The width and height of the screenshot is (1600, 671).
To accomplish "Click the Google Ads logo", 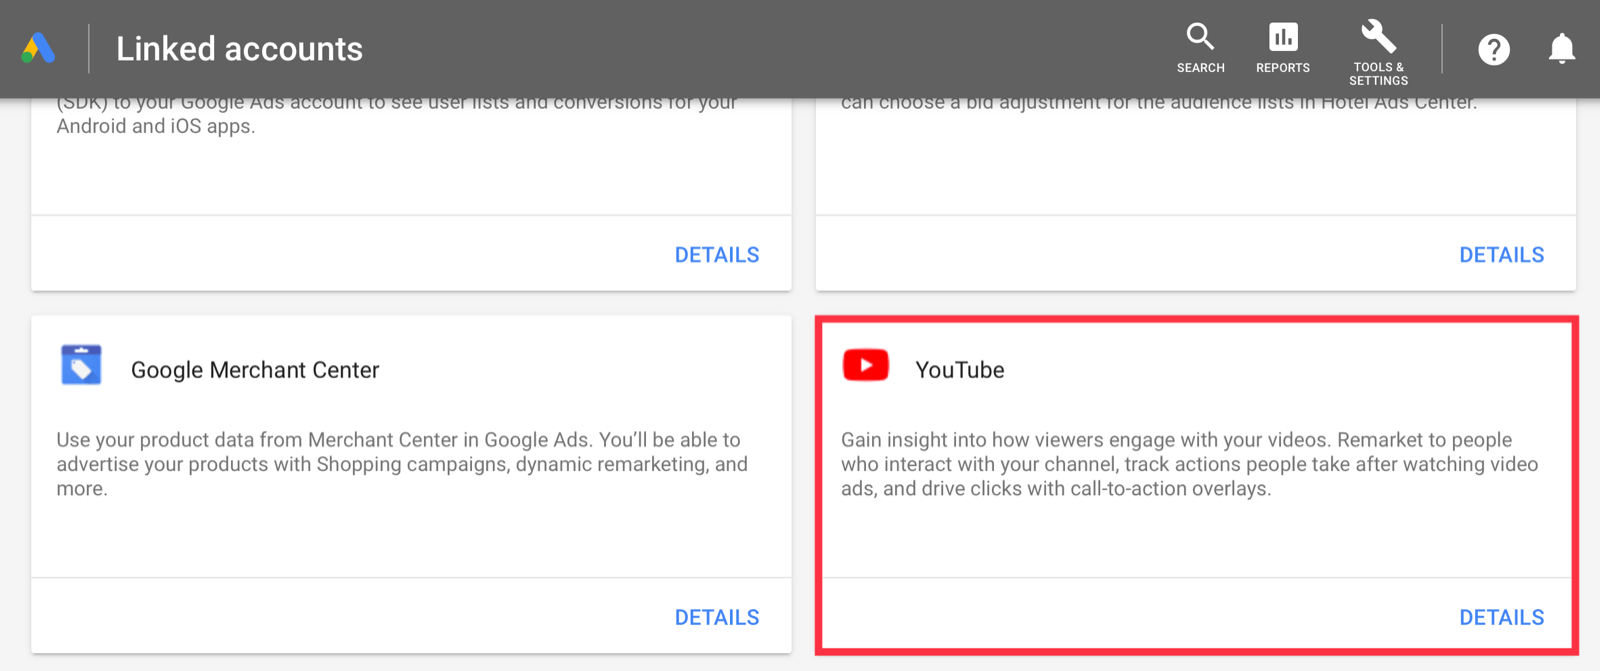I will coord(39,48).
